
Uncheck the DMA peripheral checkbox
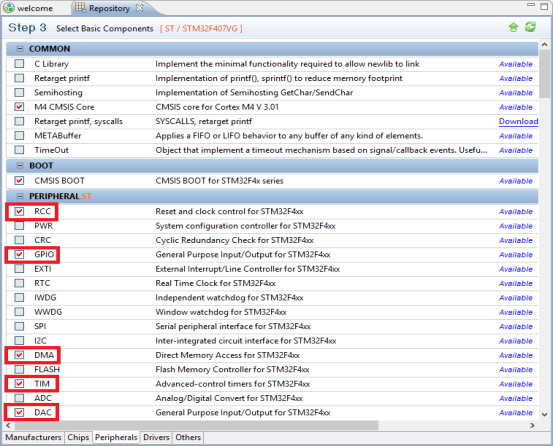pyautogui.click(x=19, y=355)
